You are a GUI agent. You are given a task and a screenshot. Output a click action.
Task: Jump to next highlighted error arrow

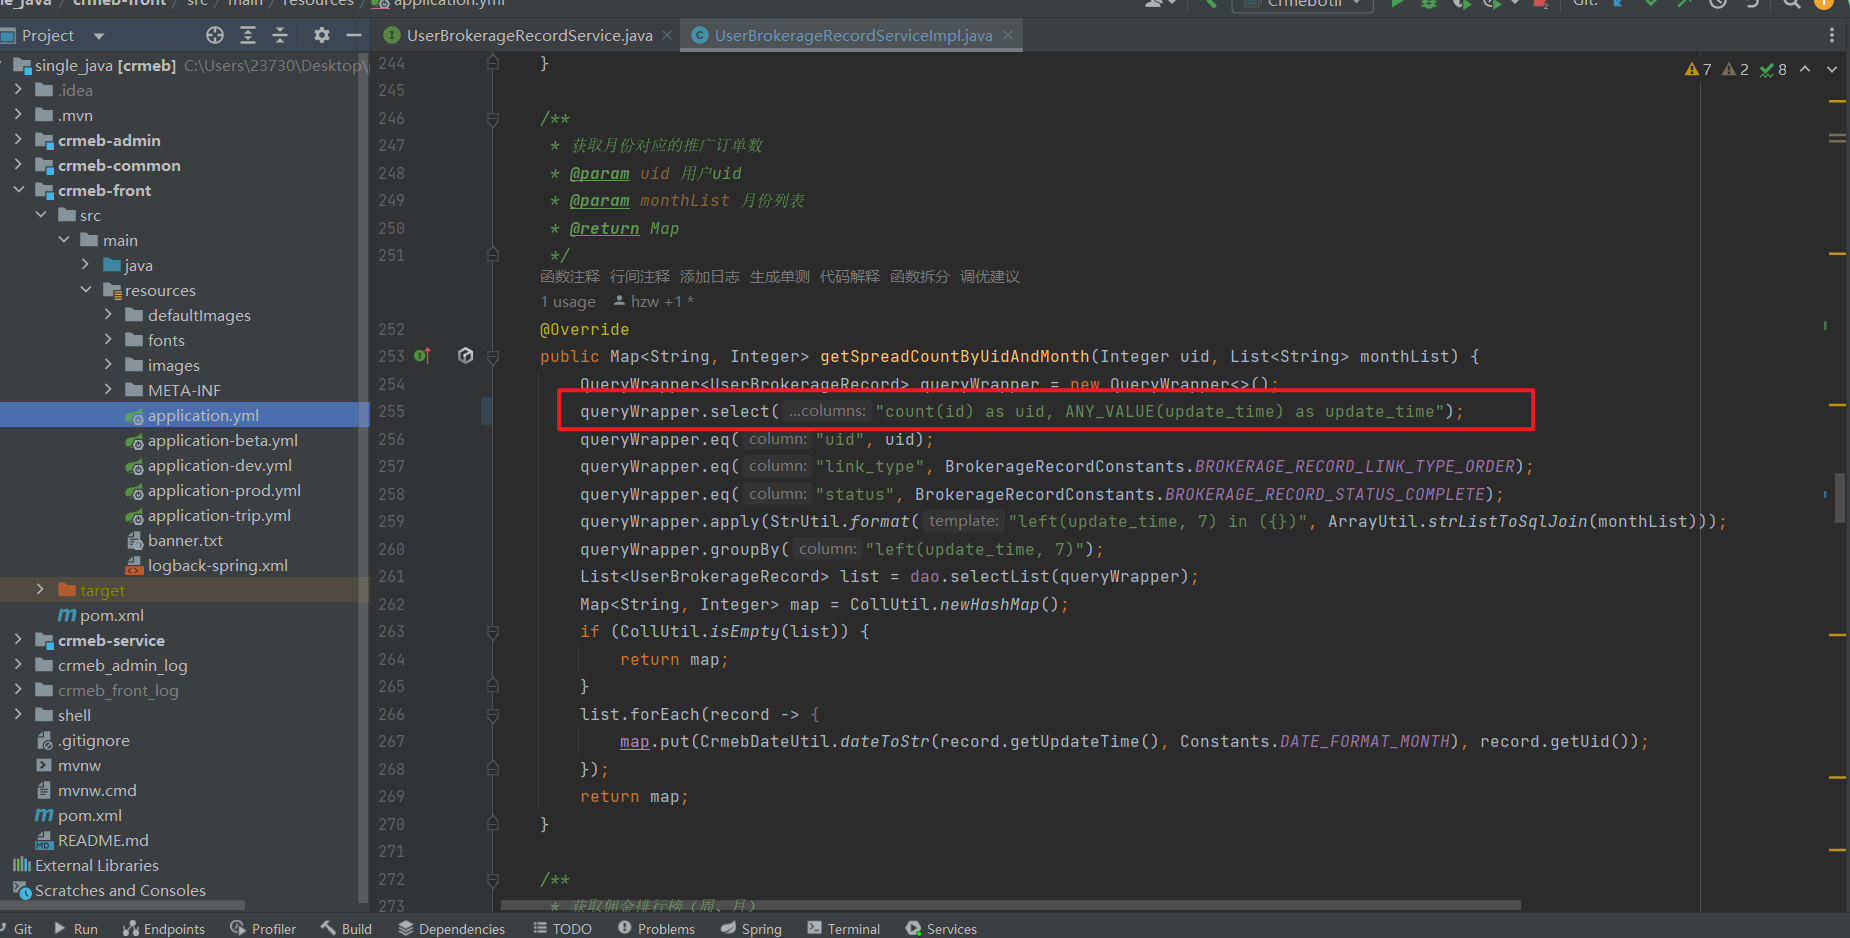coord(1832,70)
